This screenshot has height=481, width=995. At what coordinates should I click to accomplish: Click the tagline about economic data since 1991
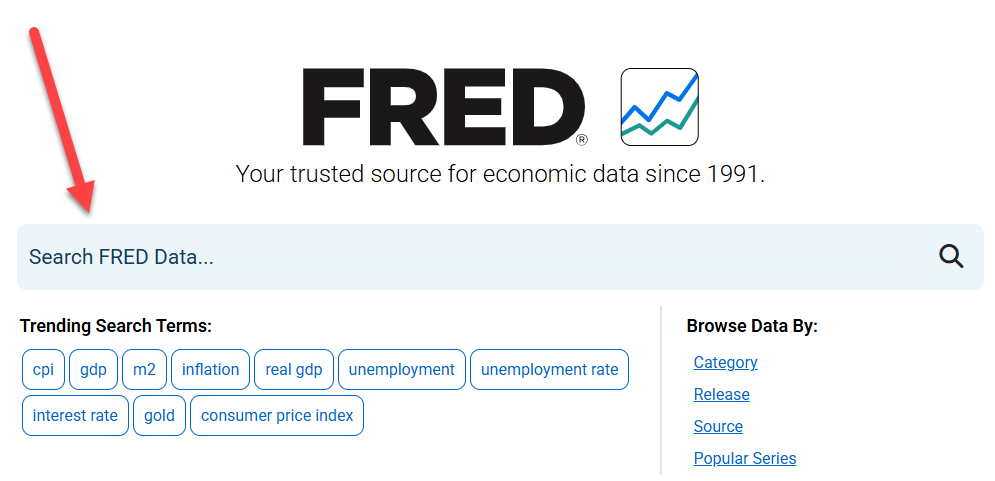(x=500, y=174)
